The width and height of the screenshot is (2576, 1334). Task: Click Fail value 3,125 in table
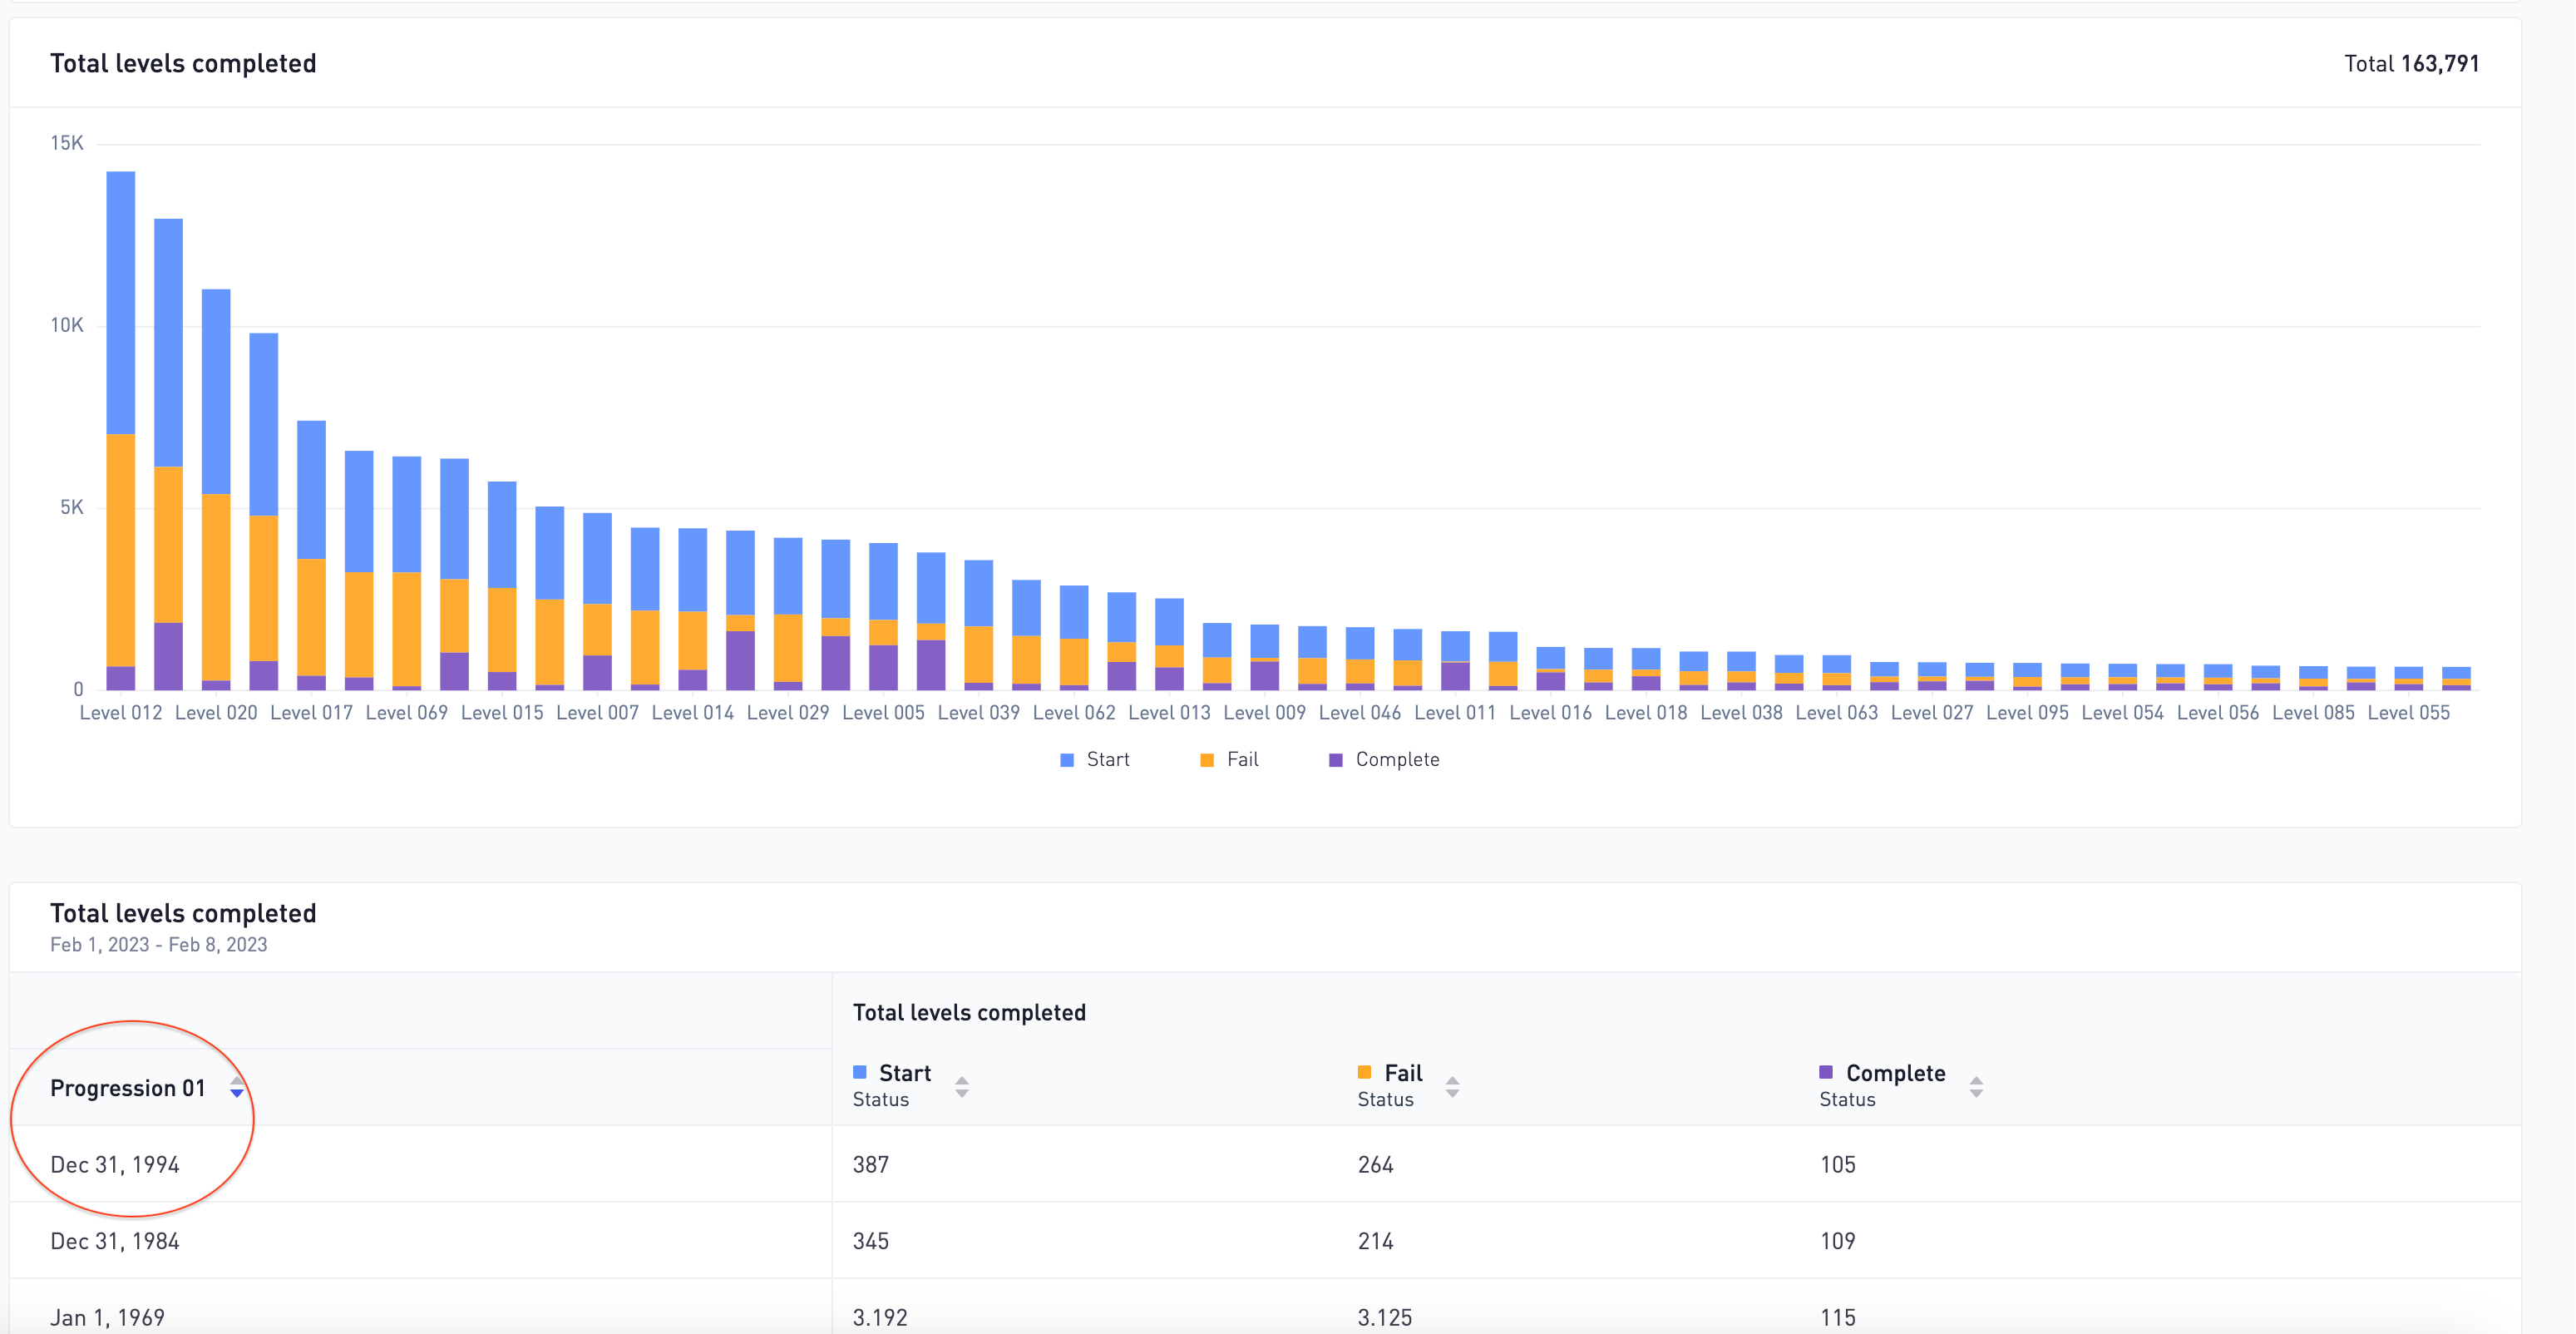1385,1318
